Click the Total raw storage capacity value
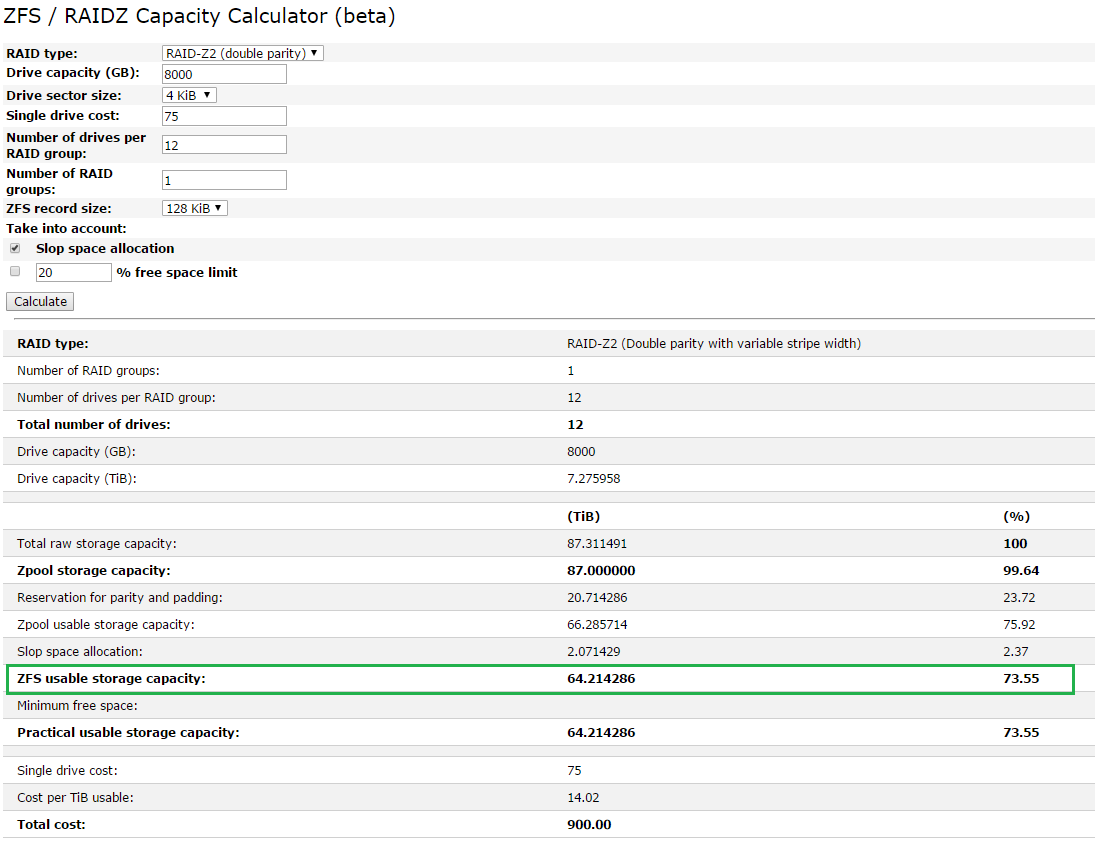The height and width of the screenshot is (841, 1095). 596,543
